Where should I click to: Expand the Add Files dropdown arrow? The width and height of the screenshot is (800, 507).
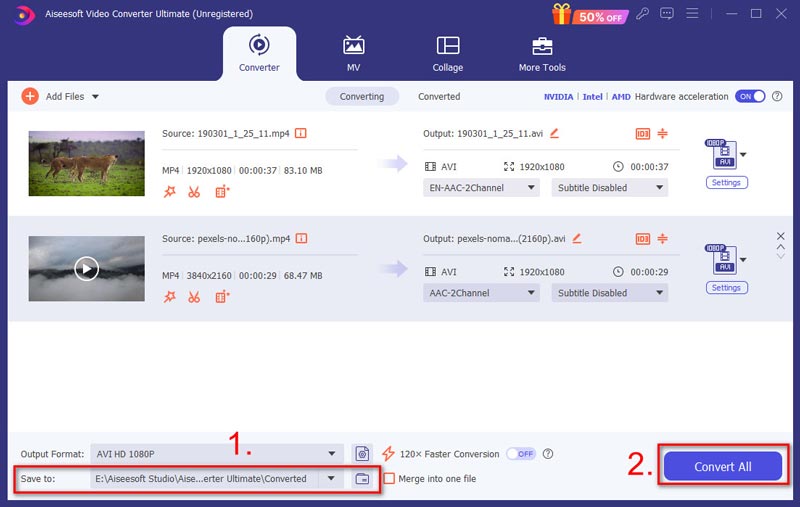coord(95,96)
